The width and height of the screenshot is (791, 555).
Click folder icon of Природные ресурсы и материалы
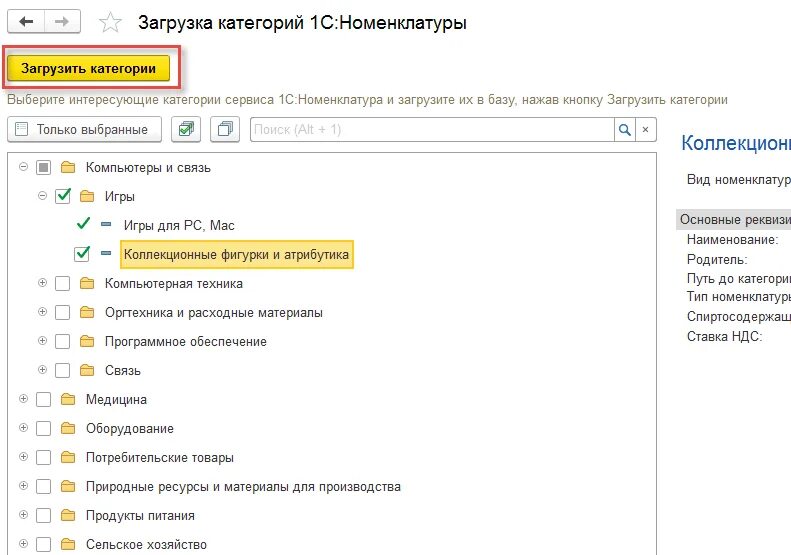[68, 486]
